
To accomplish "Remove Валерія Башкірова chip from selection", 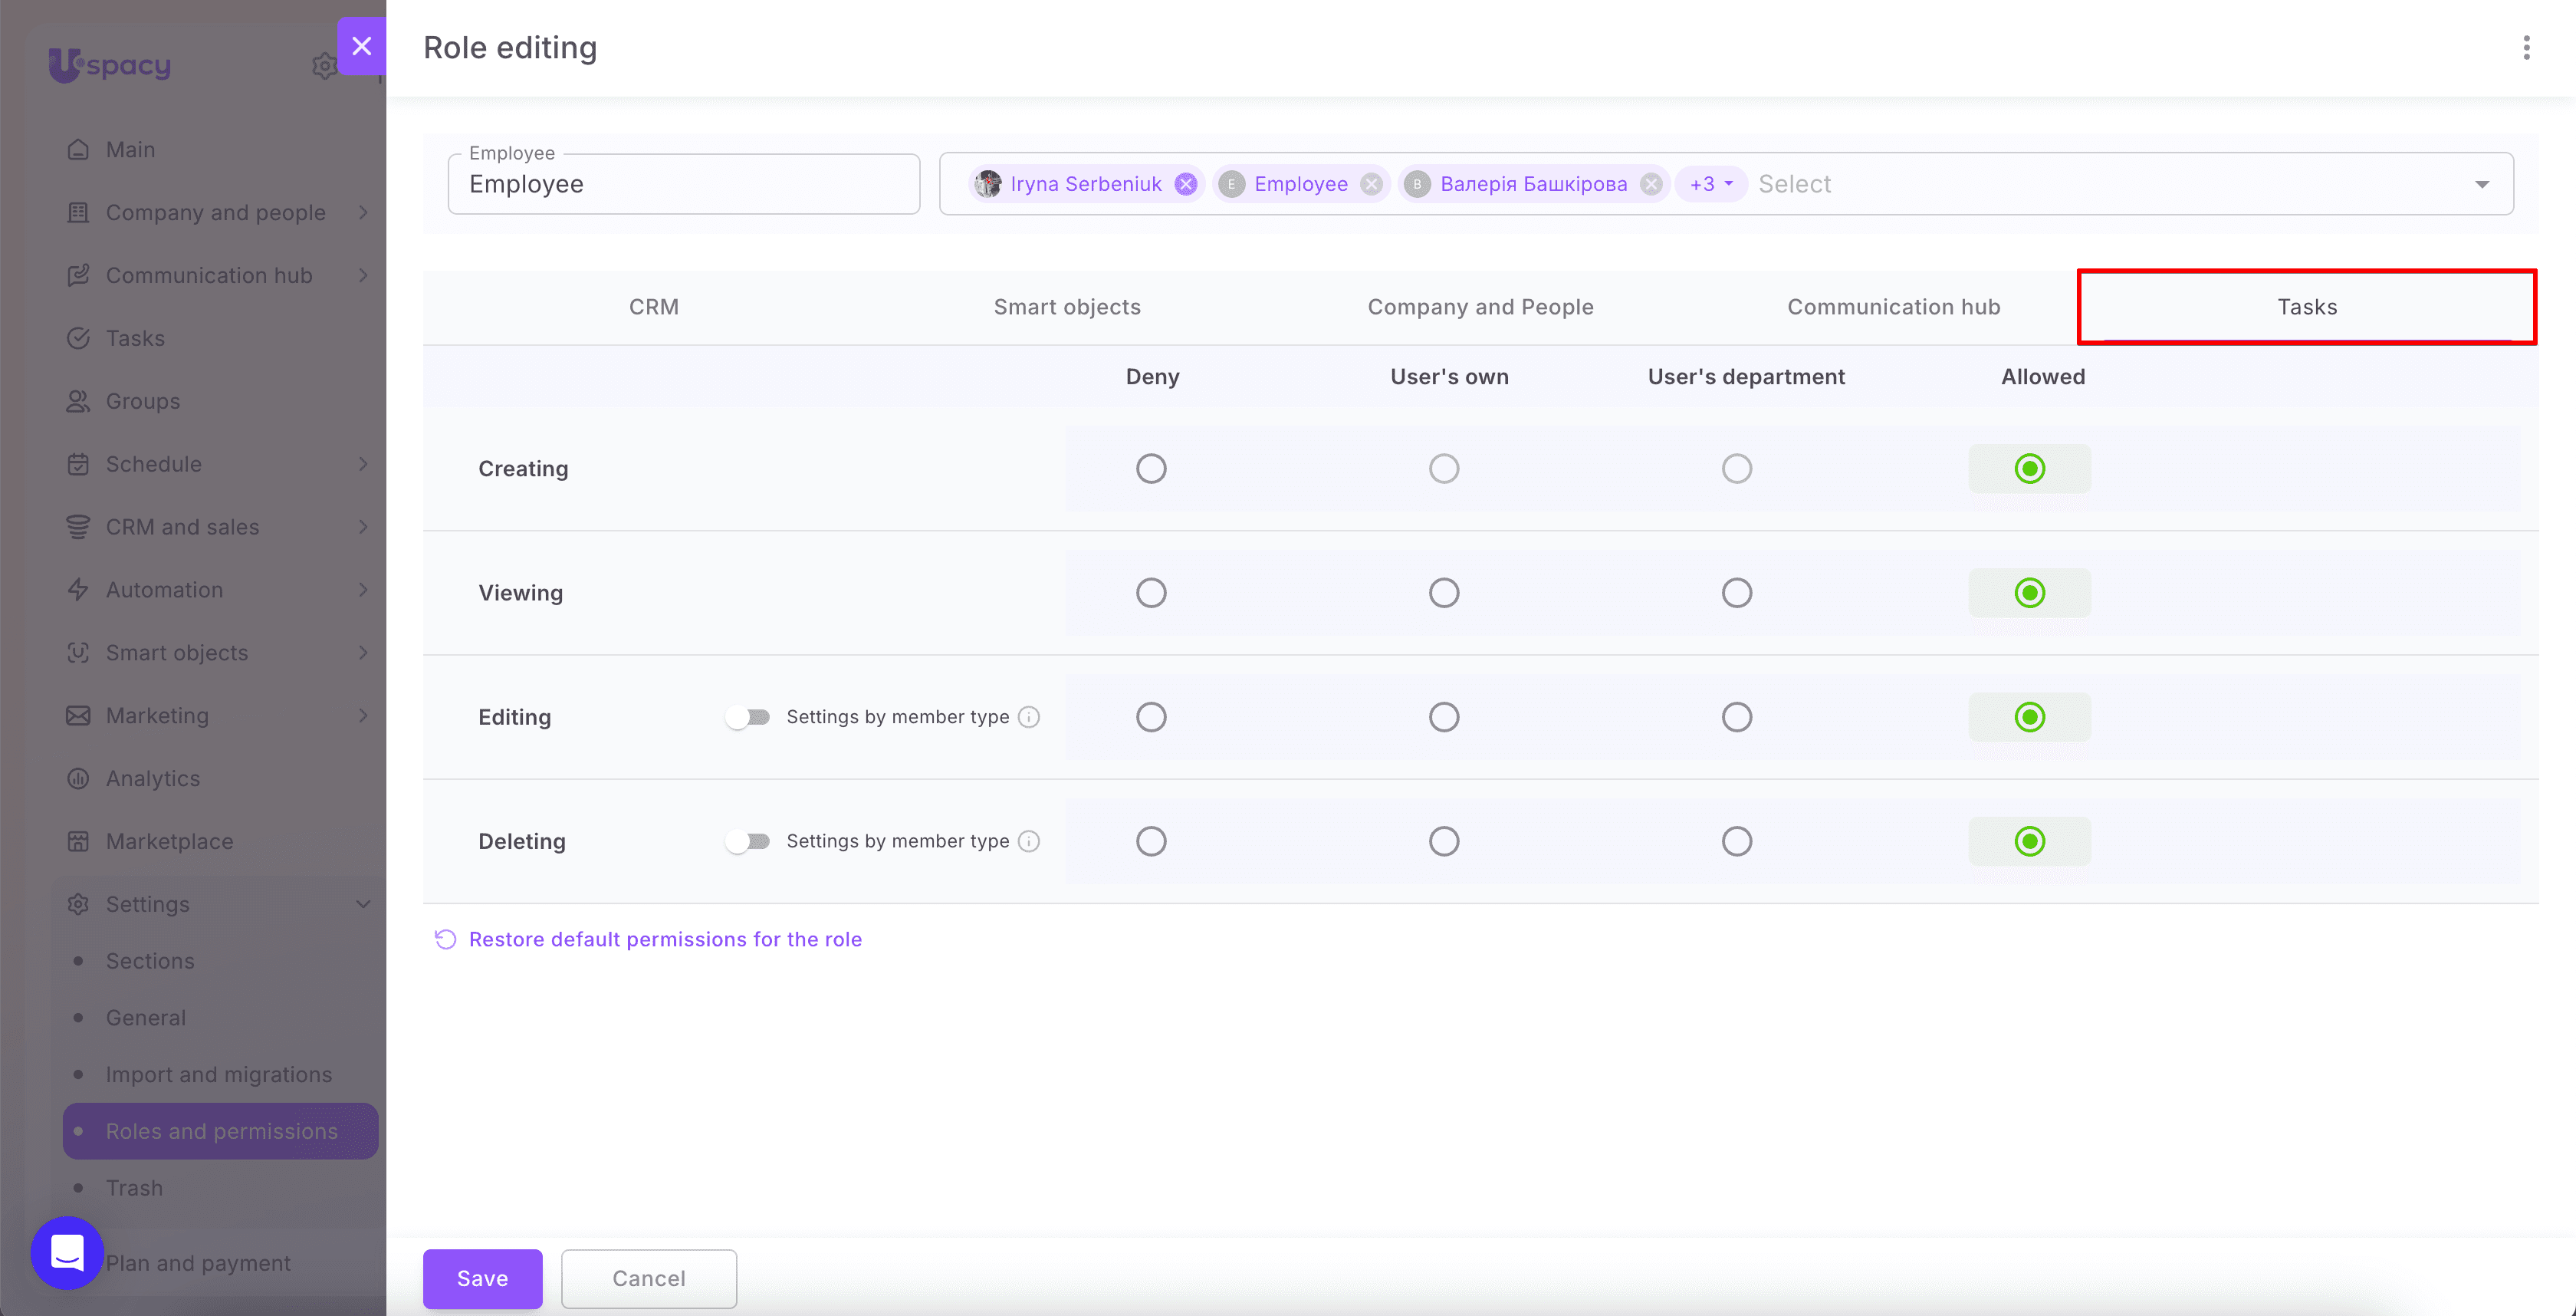I will [x=1651, y=184].
